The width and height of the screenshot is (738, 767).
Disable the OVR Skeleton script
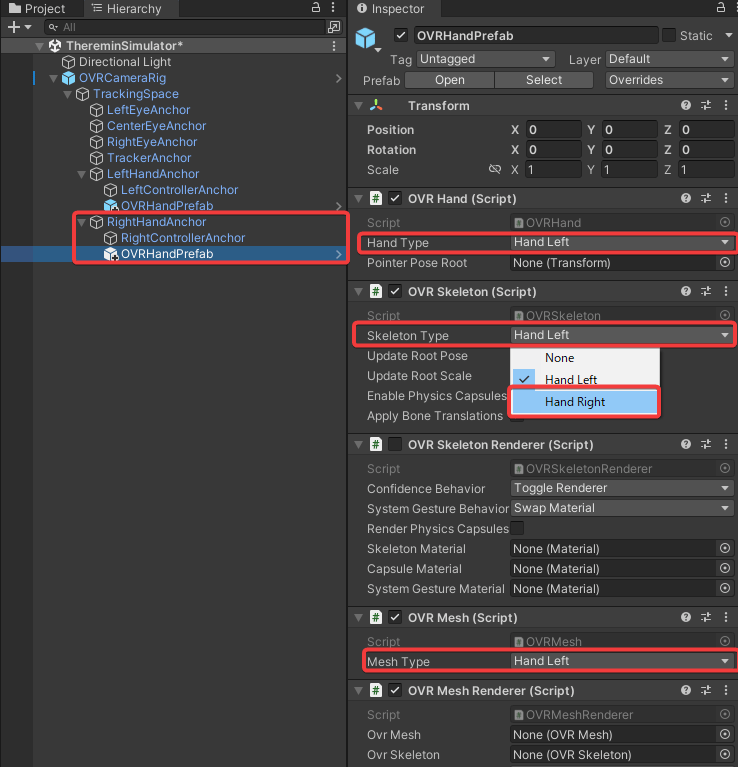pyautogui.click(x=395, y=292)
